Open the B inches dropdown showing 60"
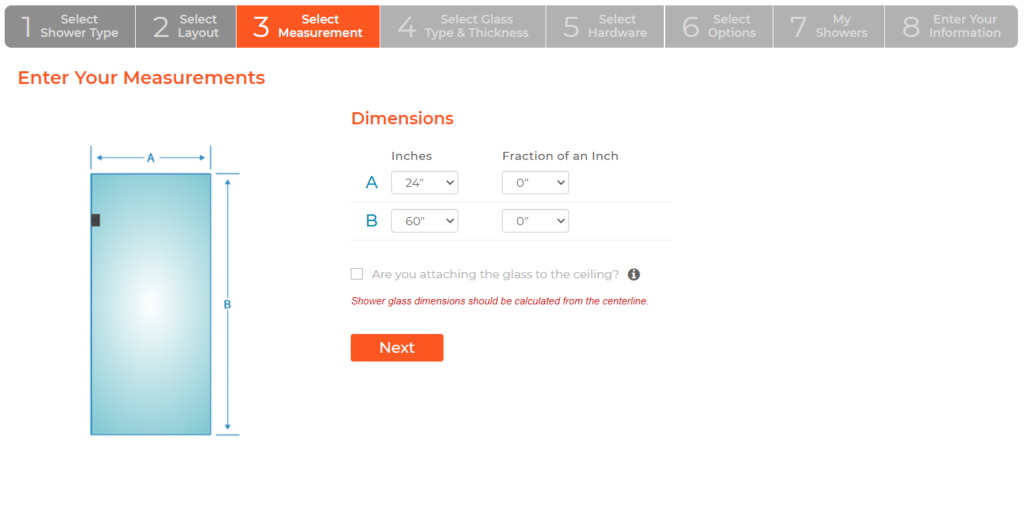This screenshot has width=1024, height=506. coord(424,221)
